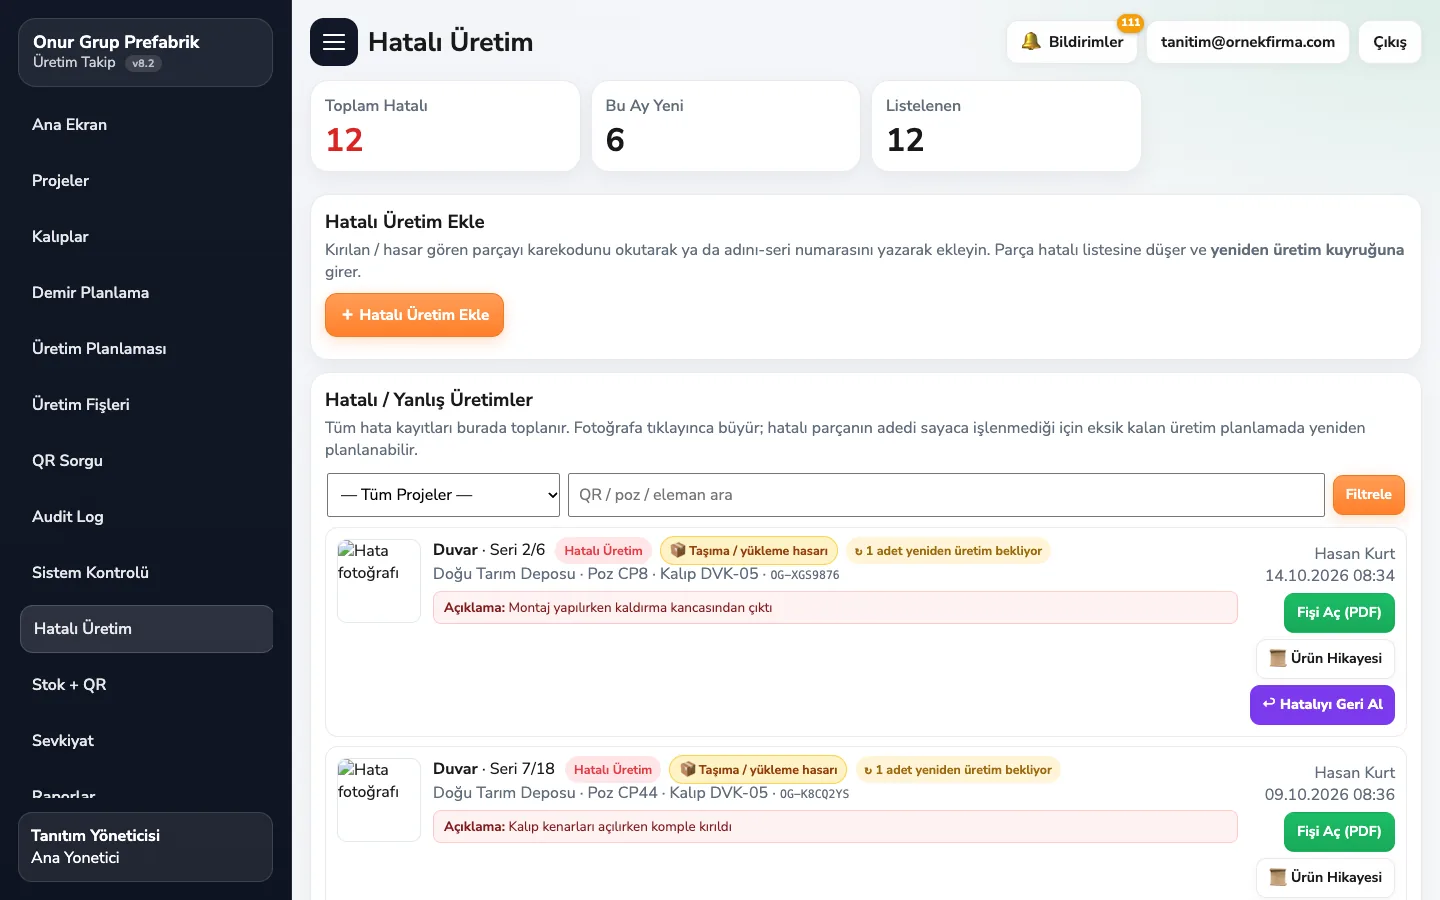Screen dimensions: 1440x900
Task: Navigate to Demir Planlama
Action: 146,293
